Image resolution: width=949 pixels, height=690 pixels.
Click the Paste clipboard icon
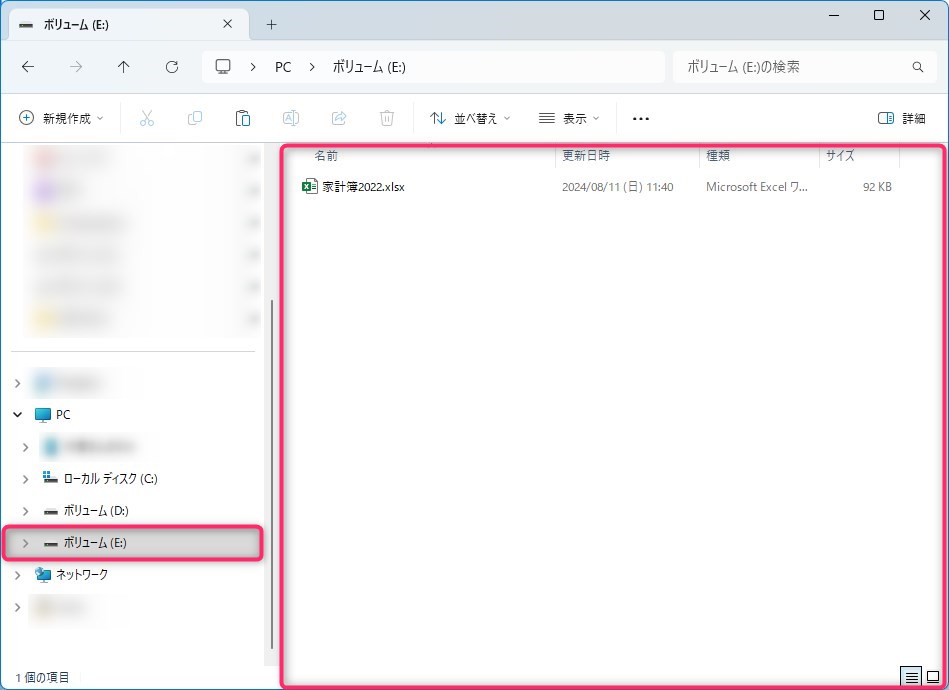pyautogui.click(x=243, y=118)
